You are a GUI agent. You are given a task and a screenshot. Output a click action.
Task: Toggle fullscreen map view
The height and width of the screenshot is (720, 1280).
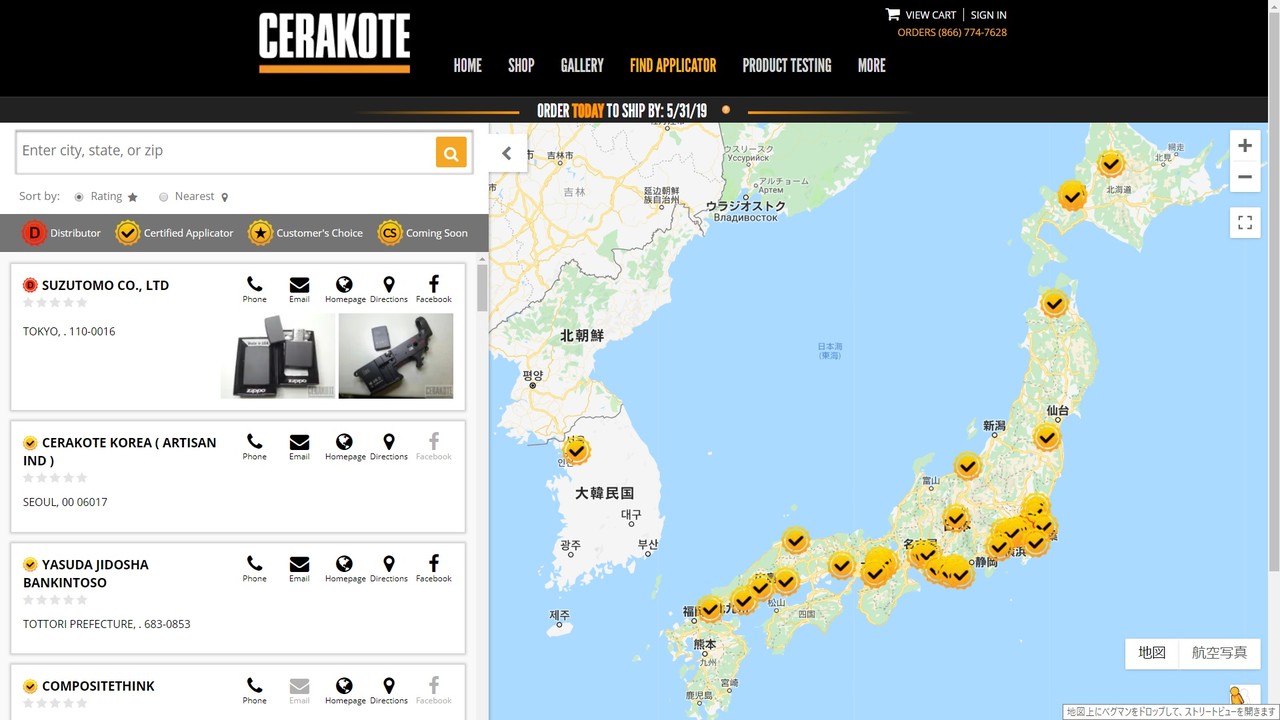coord(1245,223)
